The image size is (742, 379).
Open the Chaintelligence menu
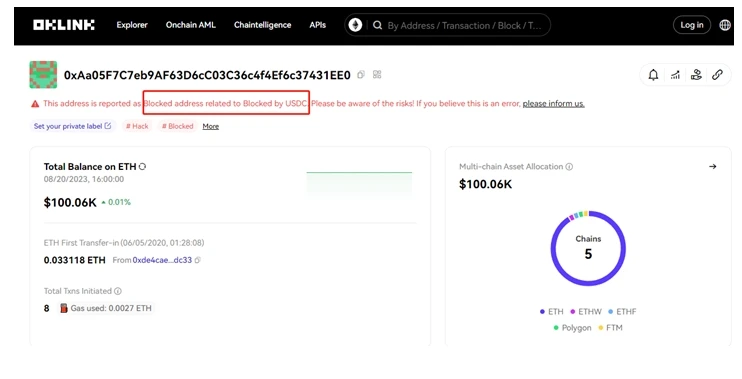click(x=263, y=25)
